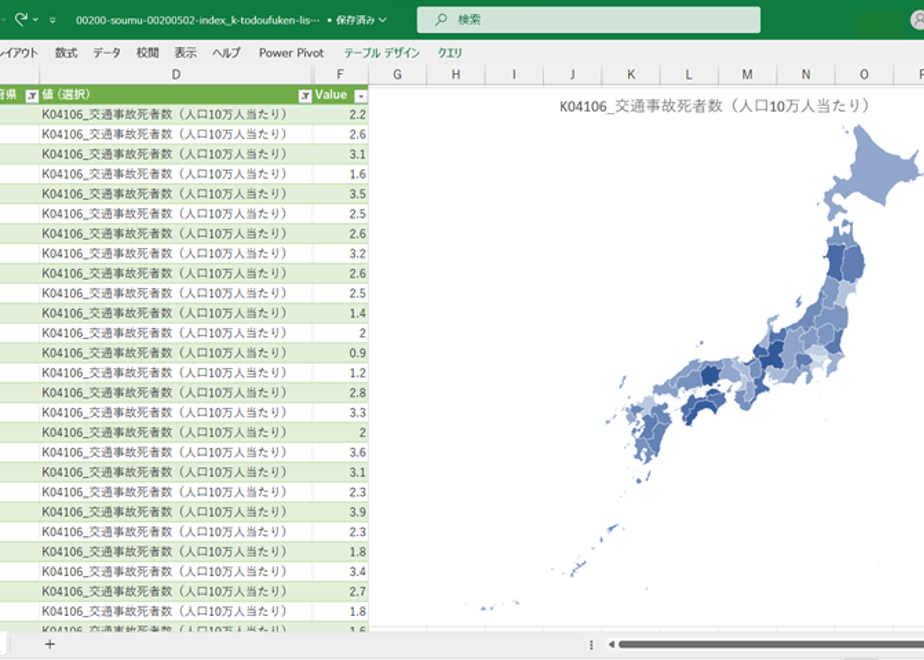Open the 値 (選択) column filter button
The width and height of the screenshot is (924, 660).
point(305,96)
